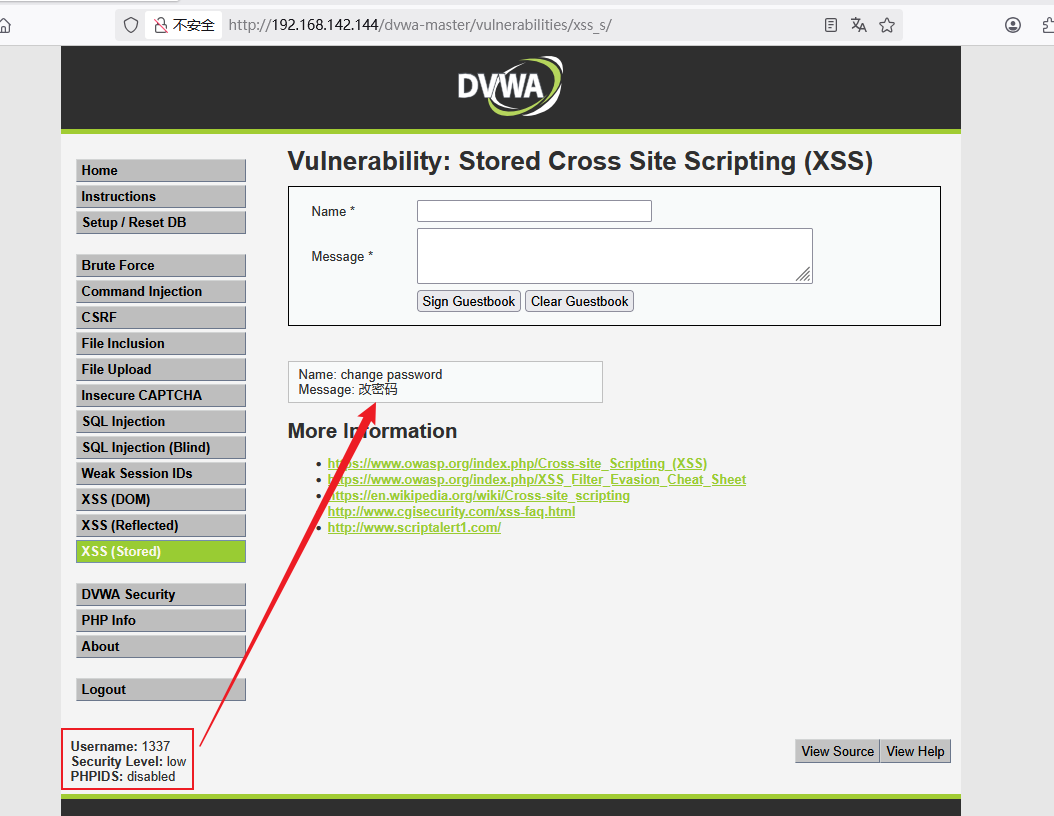Open the Brute Force page
Image resolution: width=1054 pixels, height=816 pixels.
[x=161, y=266]
